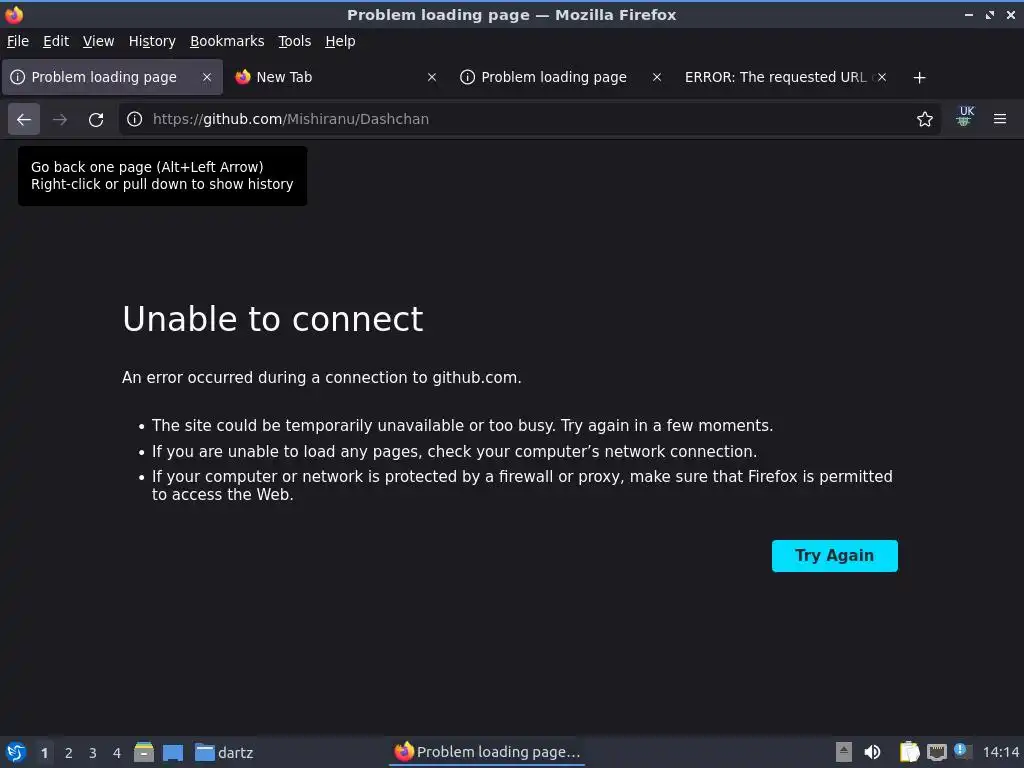Open the file manager icon in taskbar
The image size is (1024, 768).
(x=144, y=752)
